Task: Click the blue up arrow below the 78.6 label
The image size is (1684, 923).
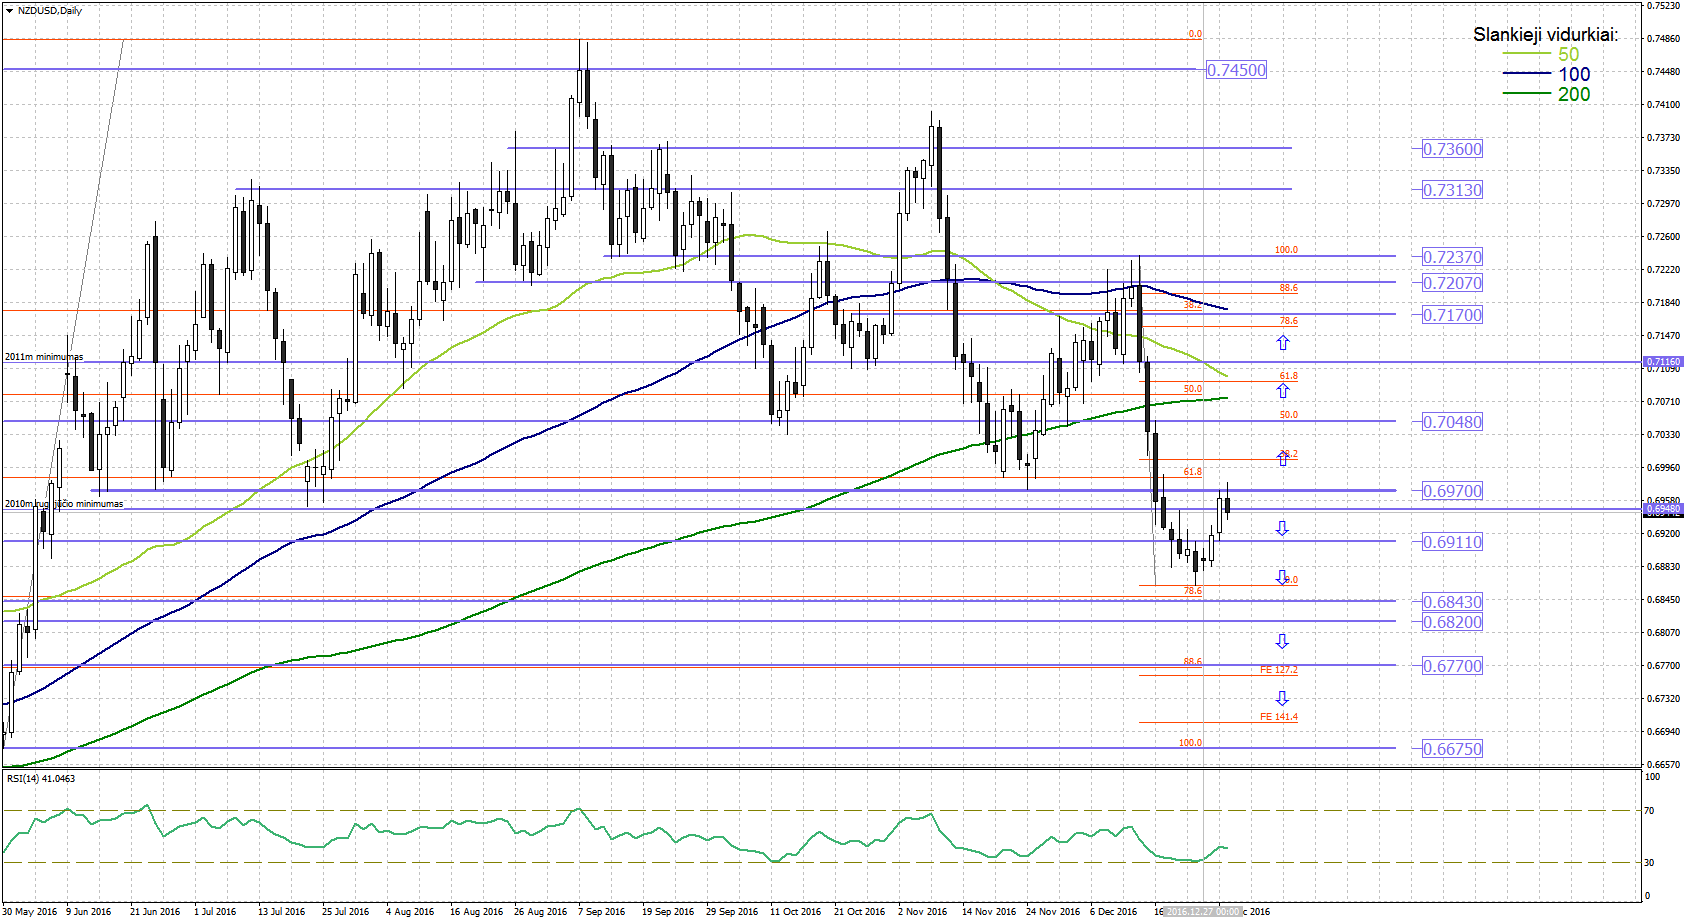Action: tap(1283, 342)
